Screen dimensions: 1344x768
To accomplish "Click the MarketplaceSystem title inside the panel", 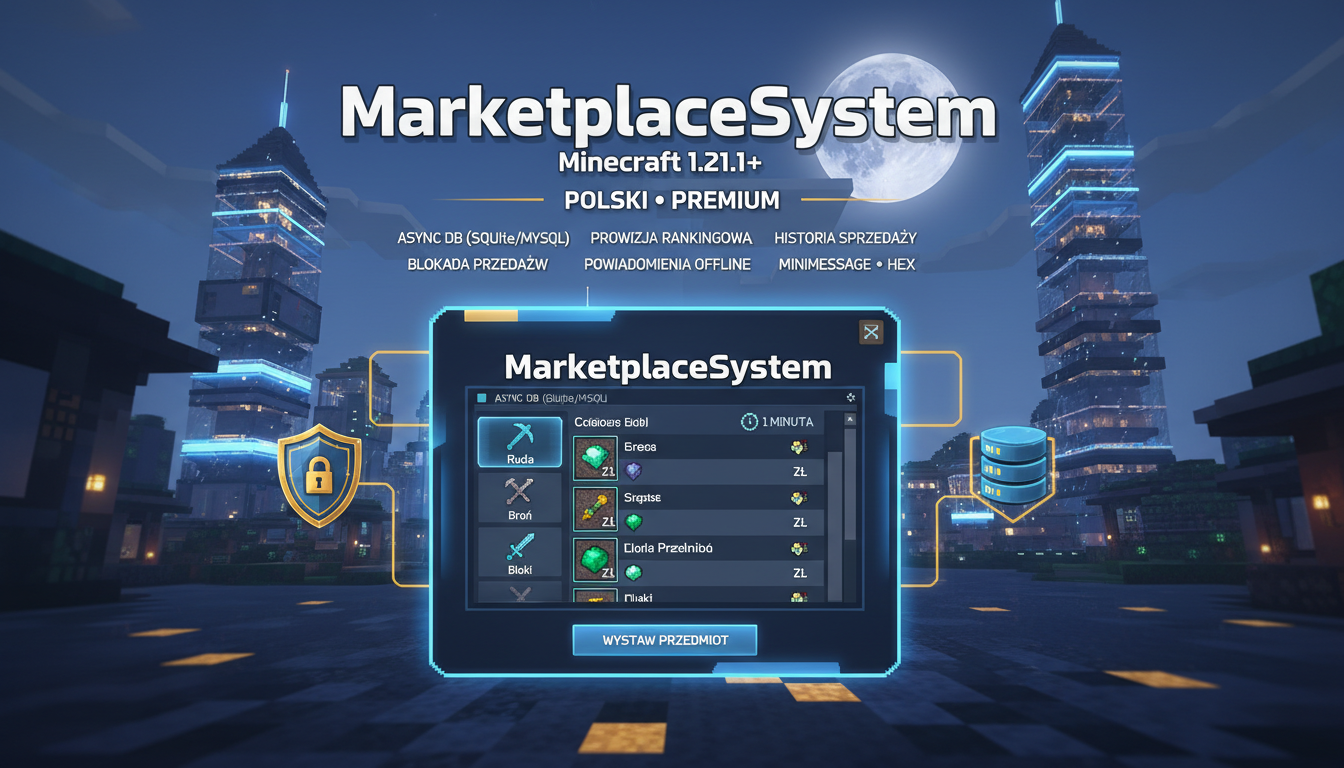I will 668,366.
